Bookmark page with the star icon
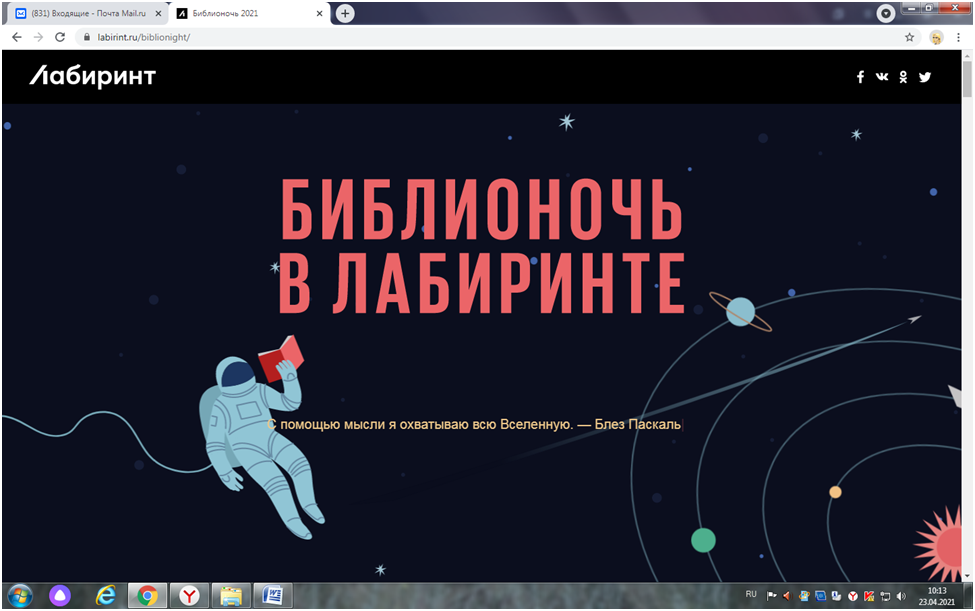 [909, 37]
